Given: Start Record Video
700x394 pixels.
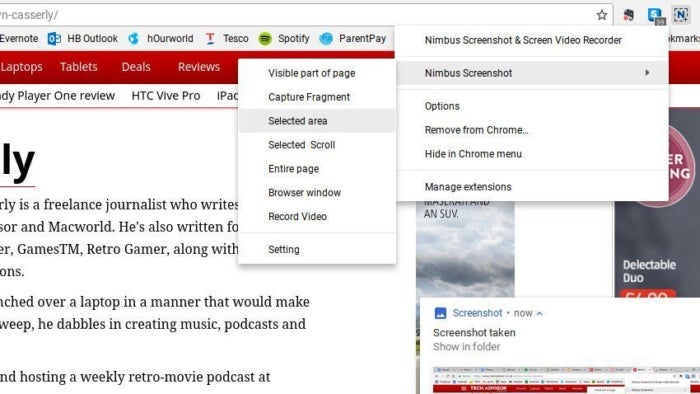Looking at the screenshot, I should pos(317,216).
